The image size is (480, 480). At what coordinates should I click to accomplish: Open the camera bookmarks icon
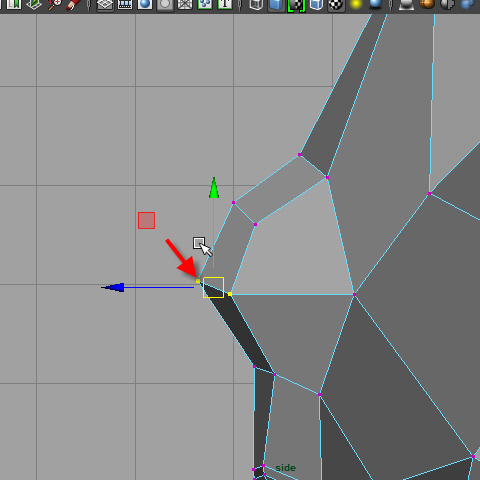click(x=14, y=4)
